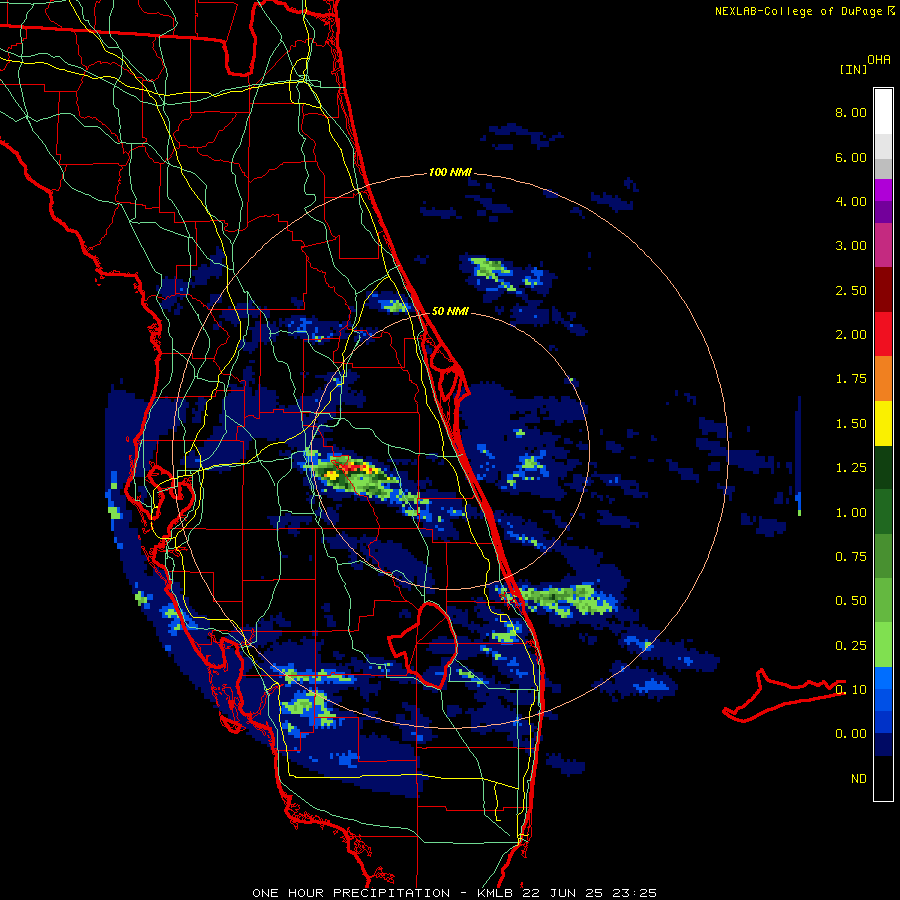Click the 0.75 legend value

[851, 557]
